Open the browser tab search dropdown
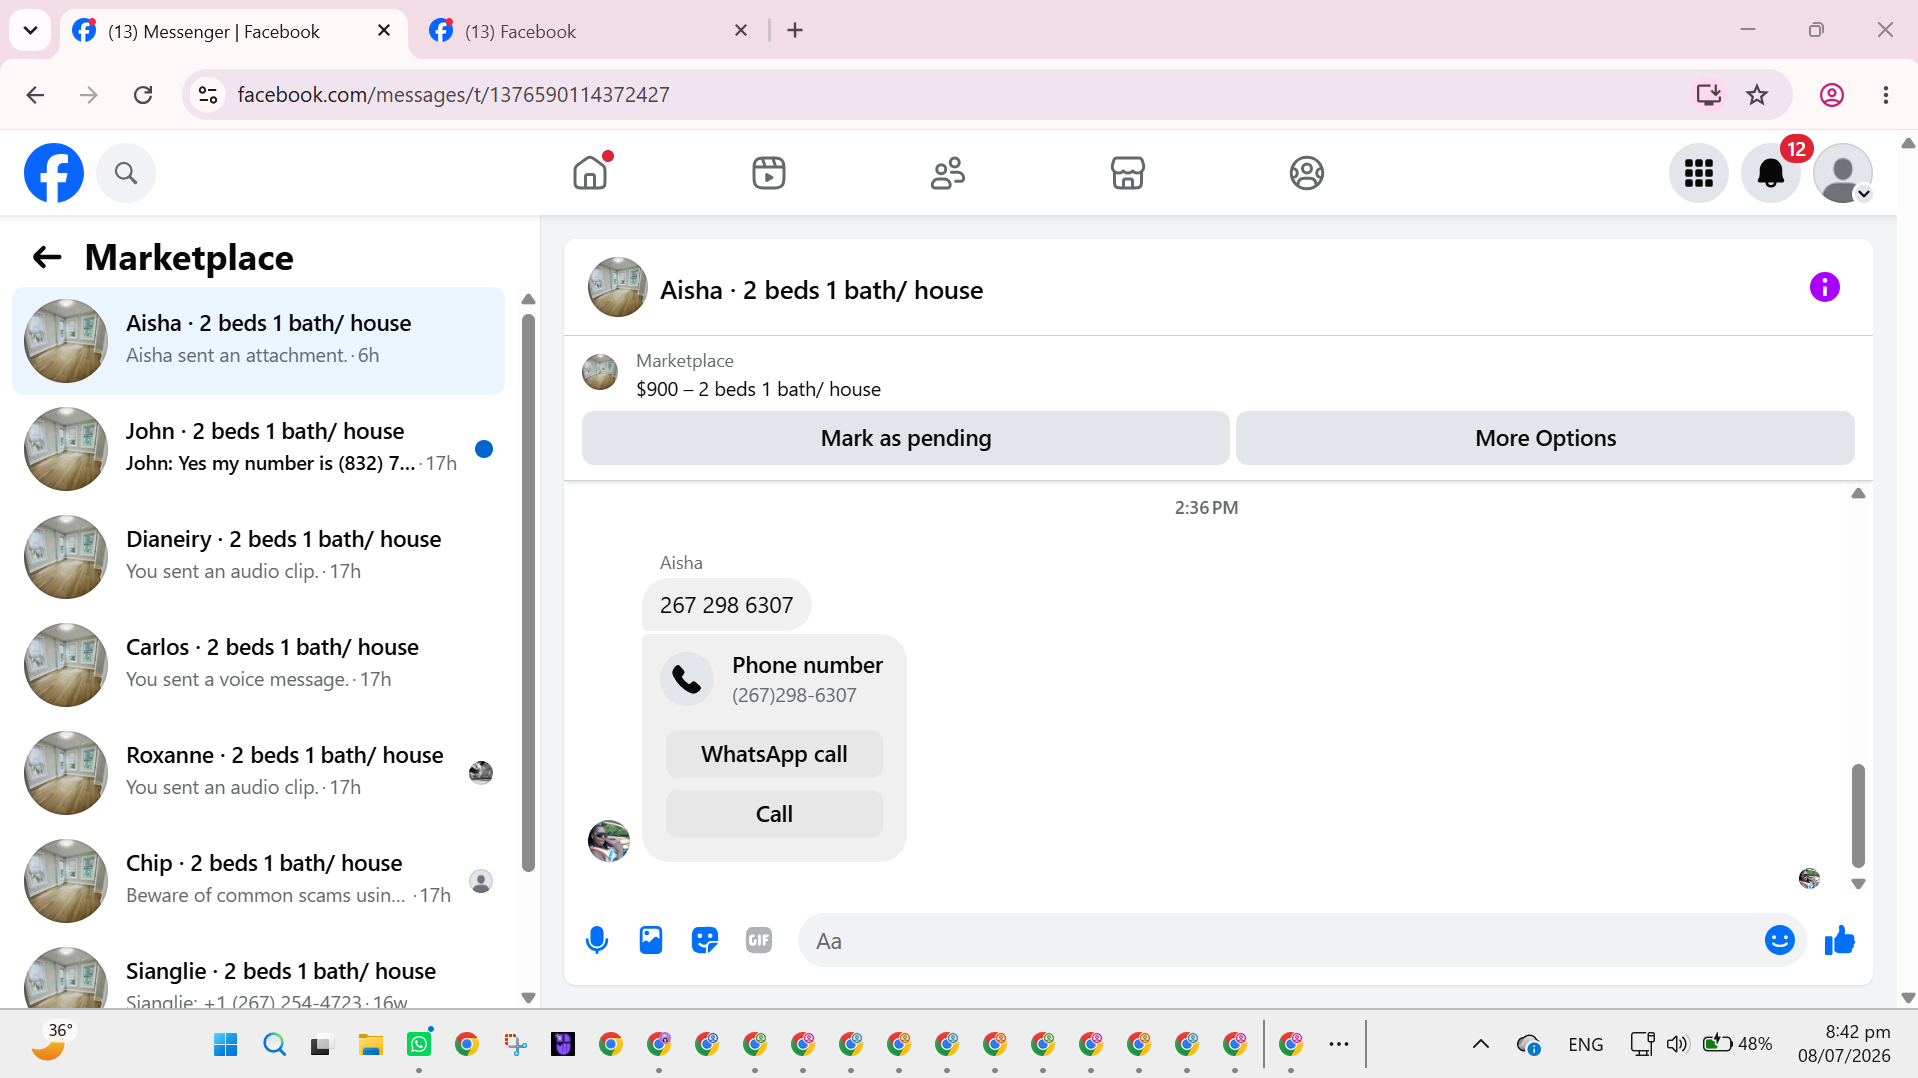Image resolution: width=1918 pixels, height=1078 pixels. click(30, 31)
